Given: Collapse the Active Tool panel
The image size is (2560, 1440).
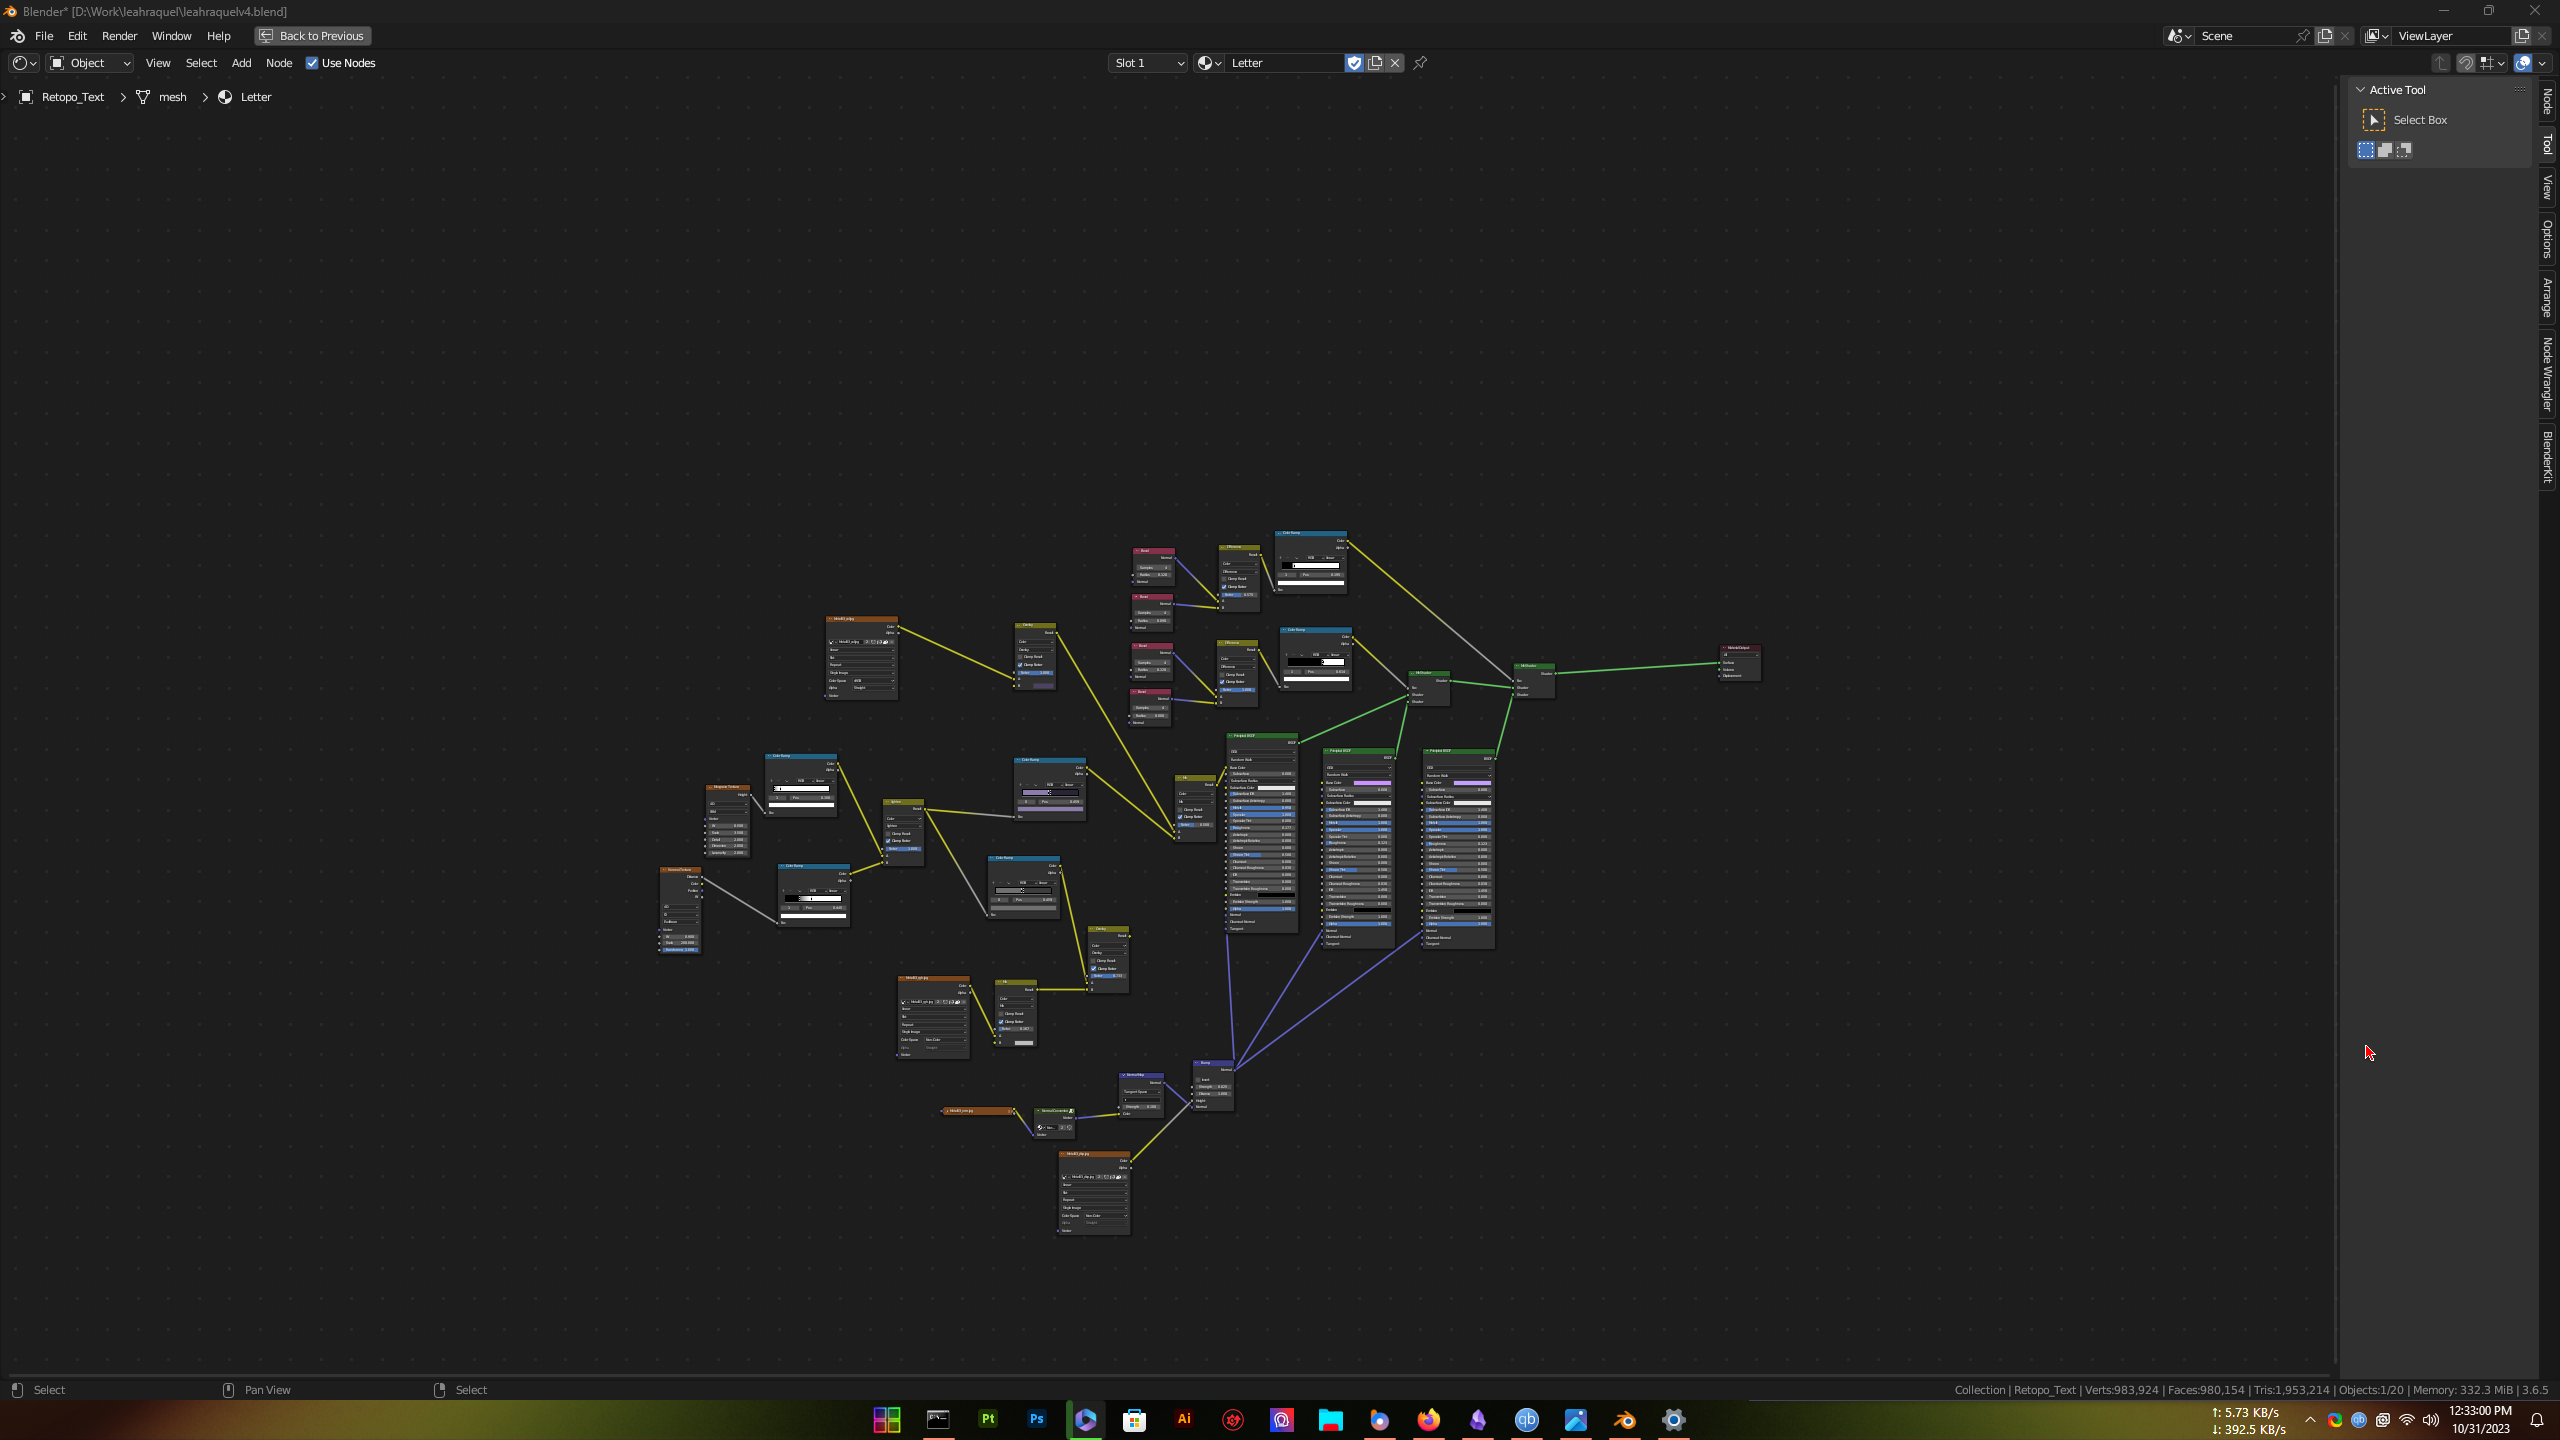Looking at the screenshot, I should (2361, 90).
